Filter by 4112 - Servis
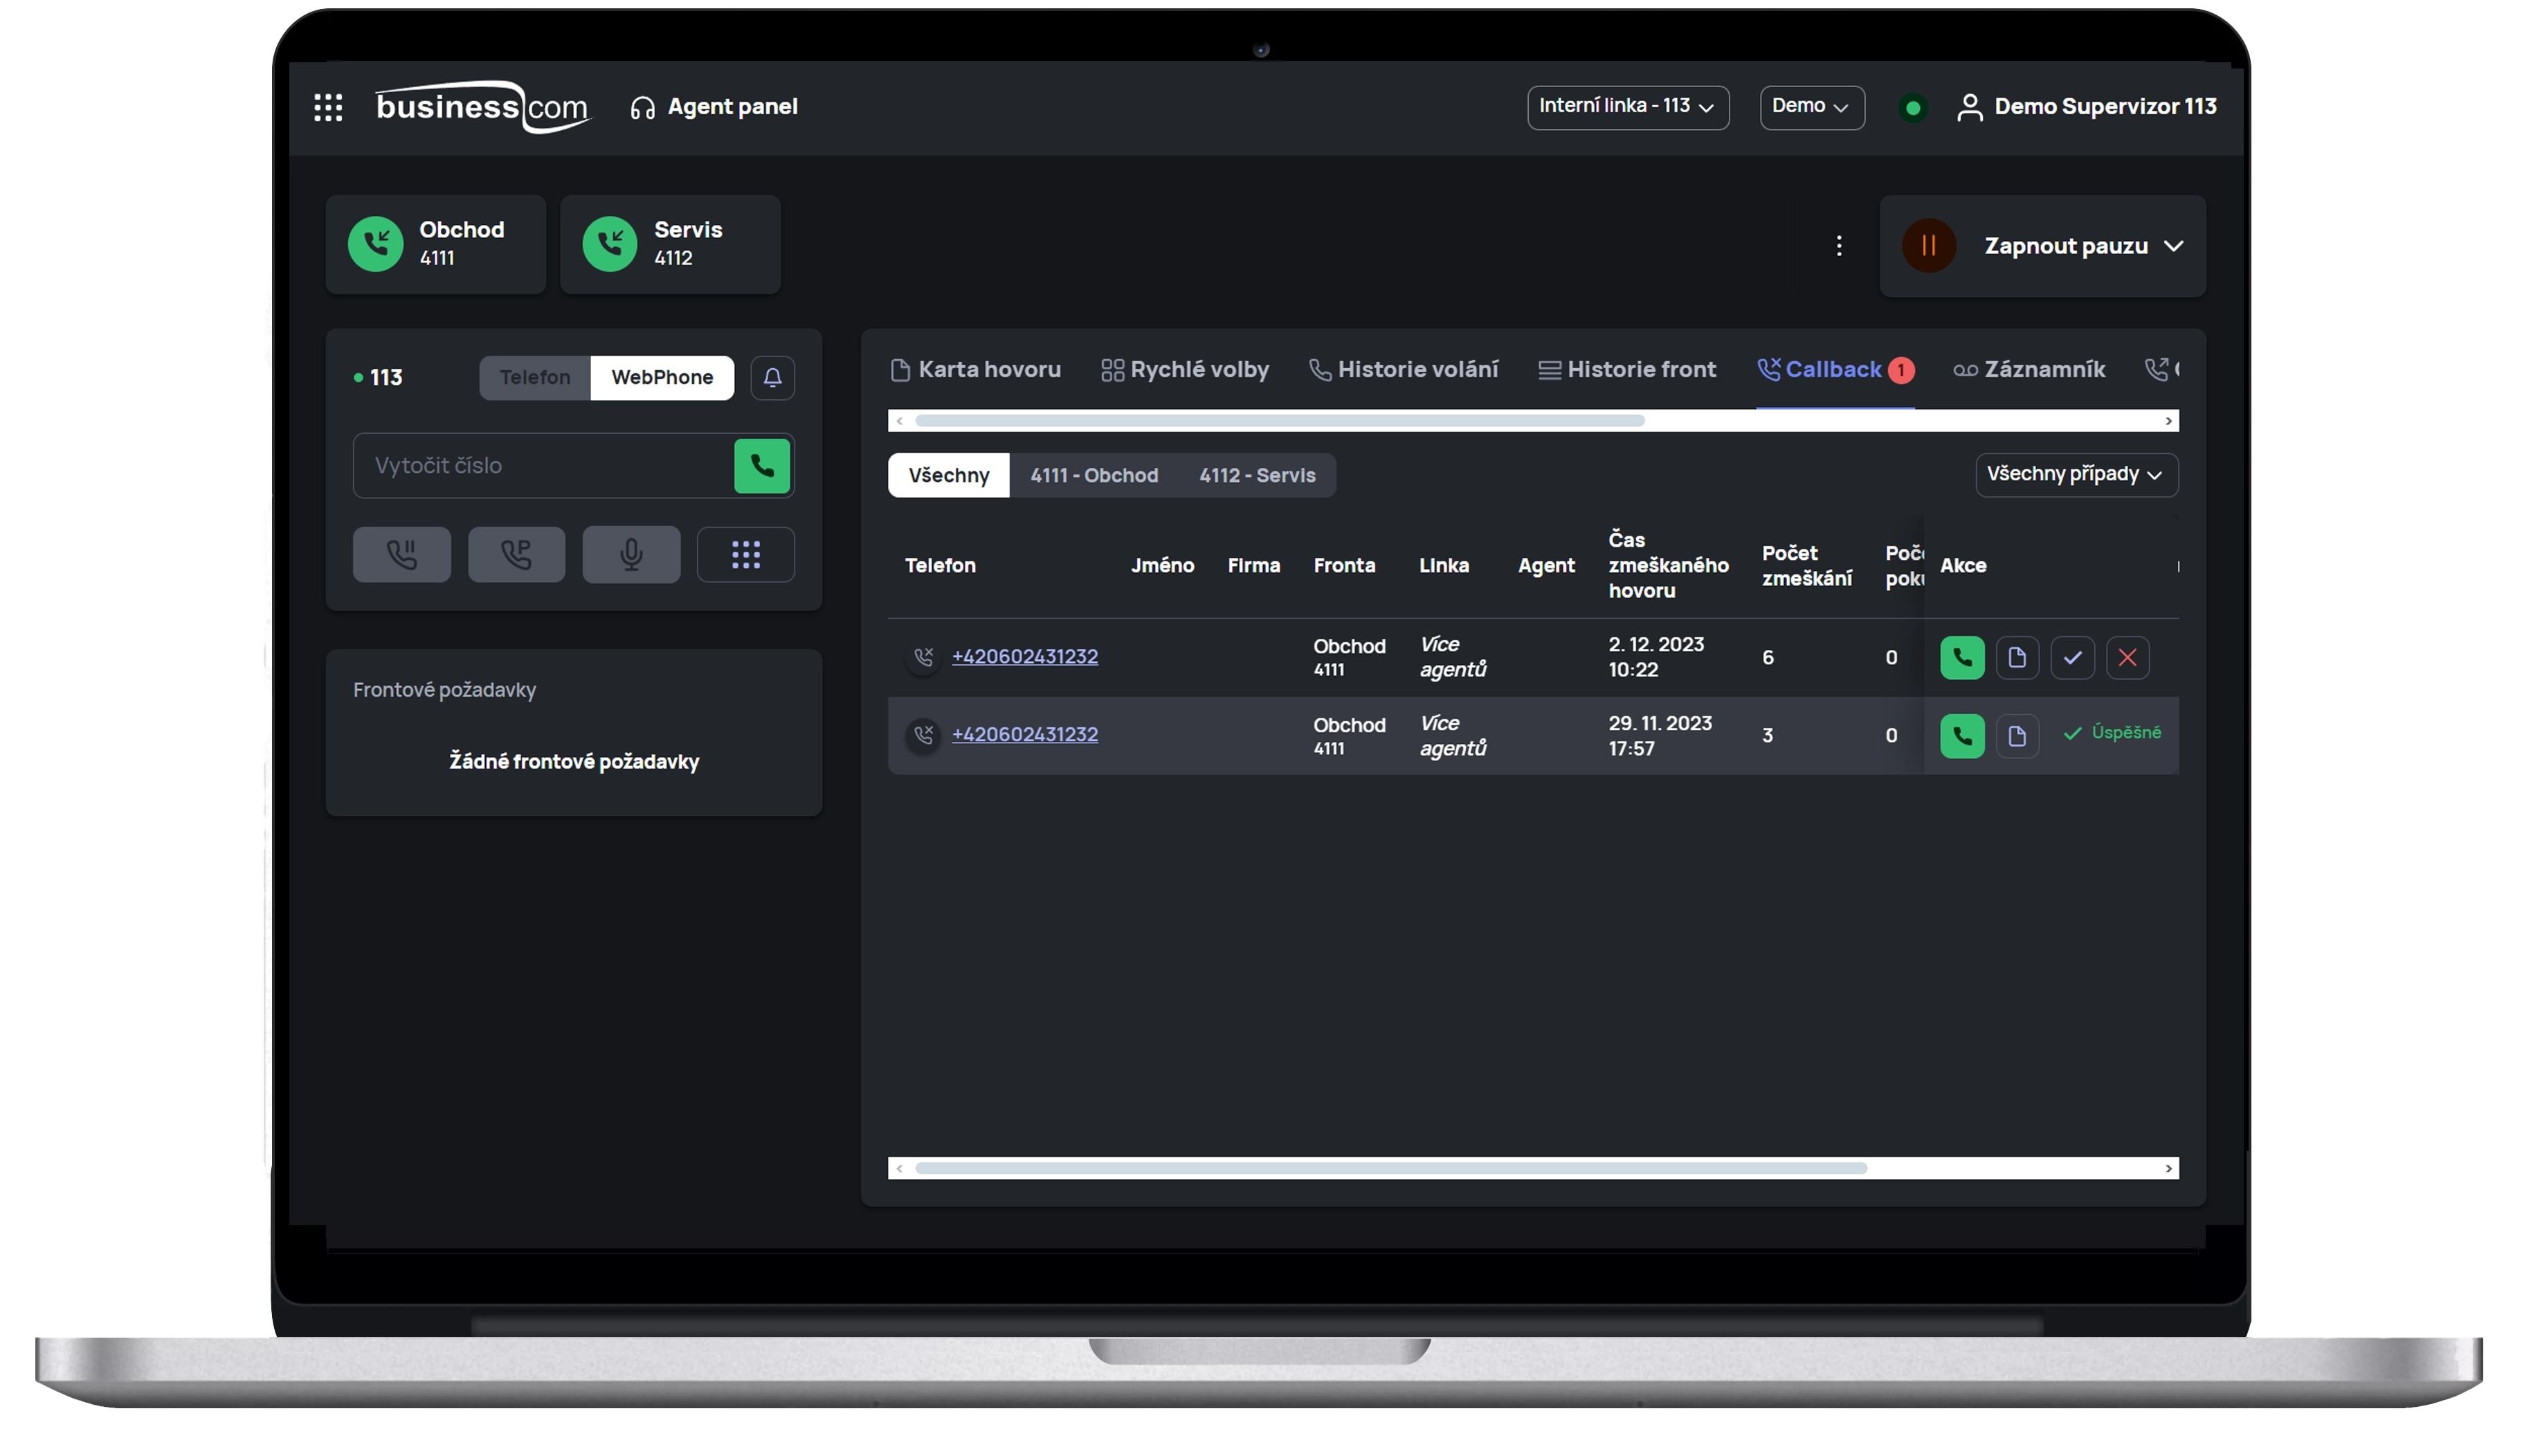This screenshot has width=2522, height=1456. pyautogui.click(x=1257, y=476)
